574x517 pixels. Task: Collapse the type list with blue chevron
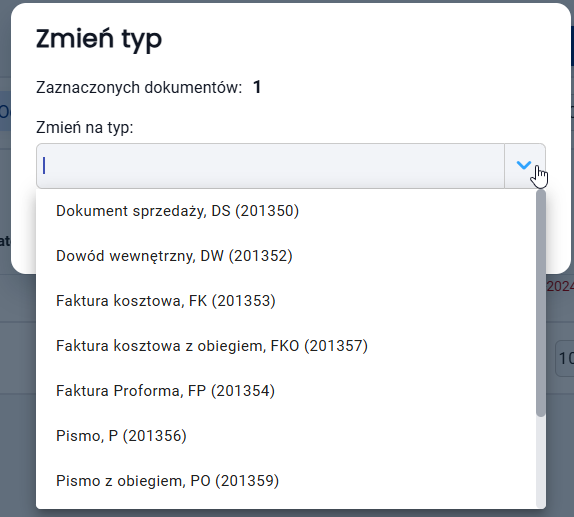pos(525,166)
